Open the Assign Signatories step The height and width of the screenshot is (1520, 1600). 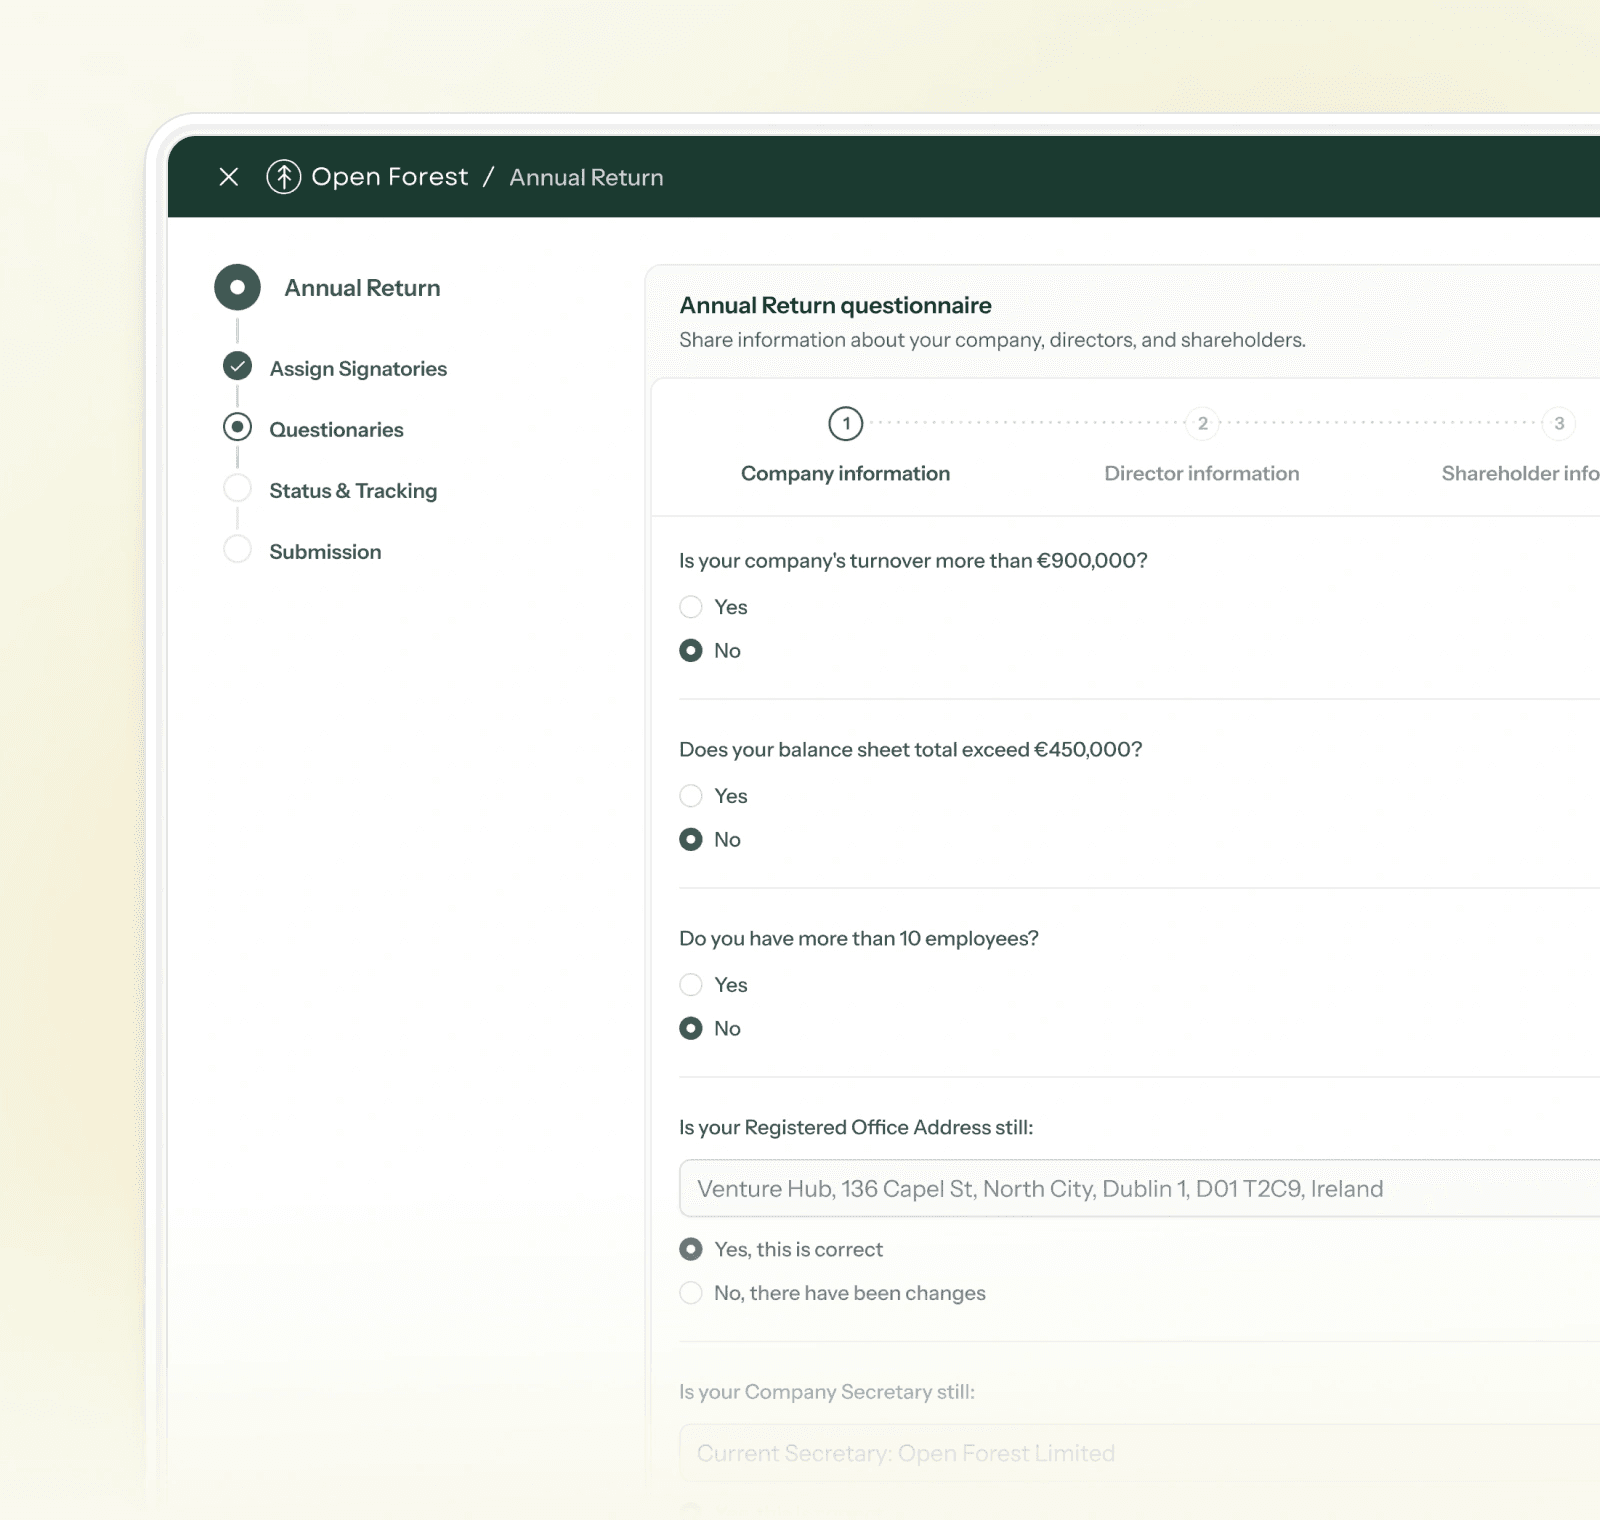tap(358, 369)
